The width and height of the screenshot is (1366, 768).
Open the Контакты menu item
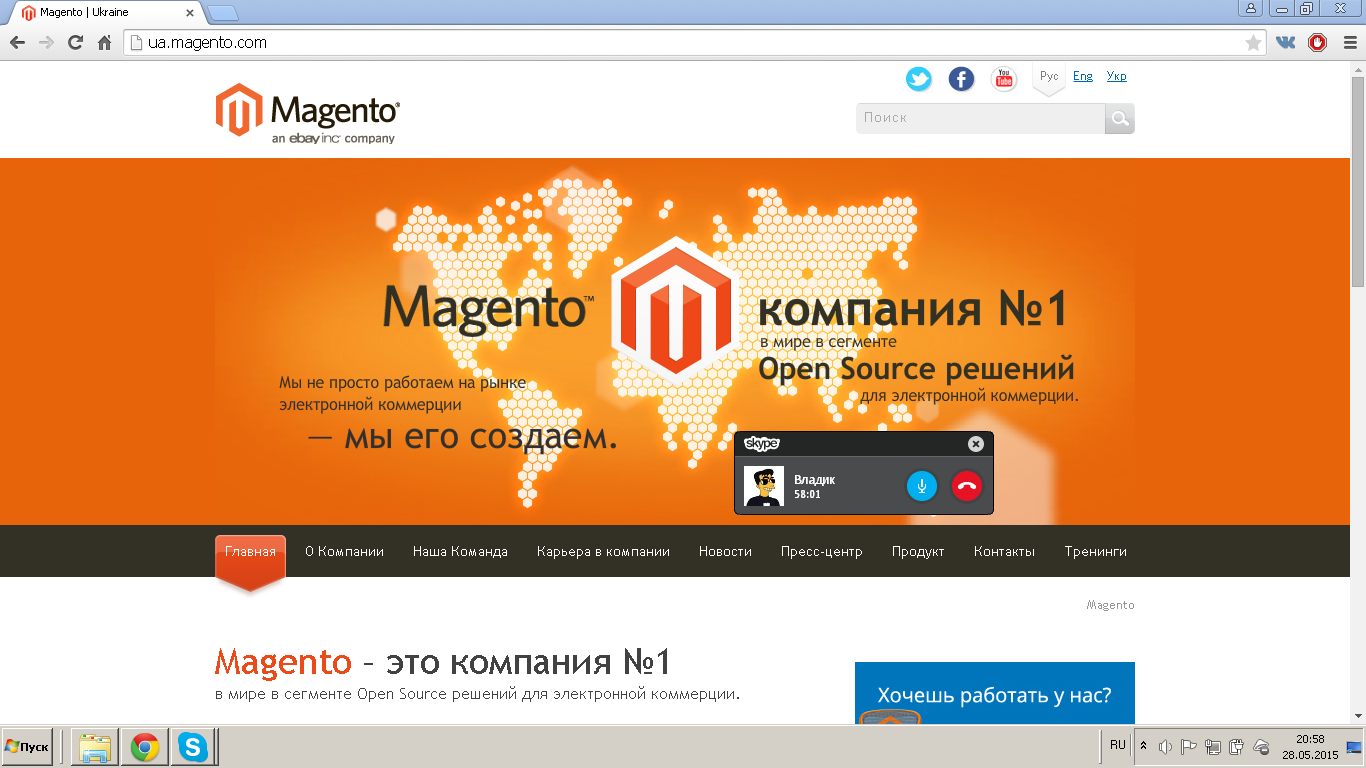pos(1004,551)
